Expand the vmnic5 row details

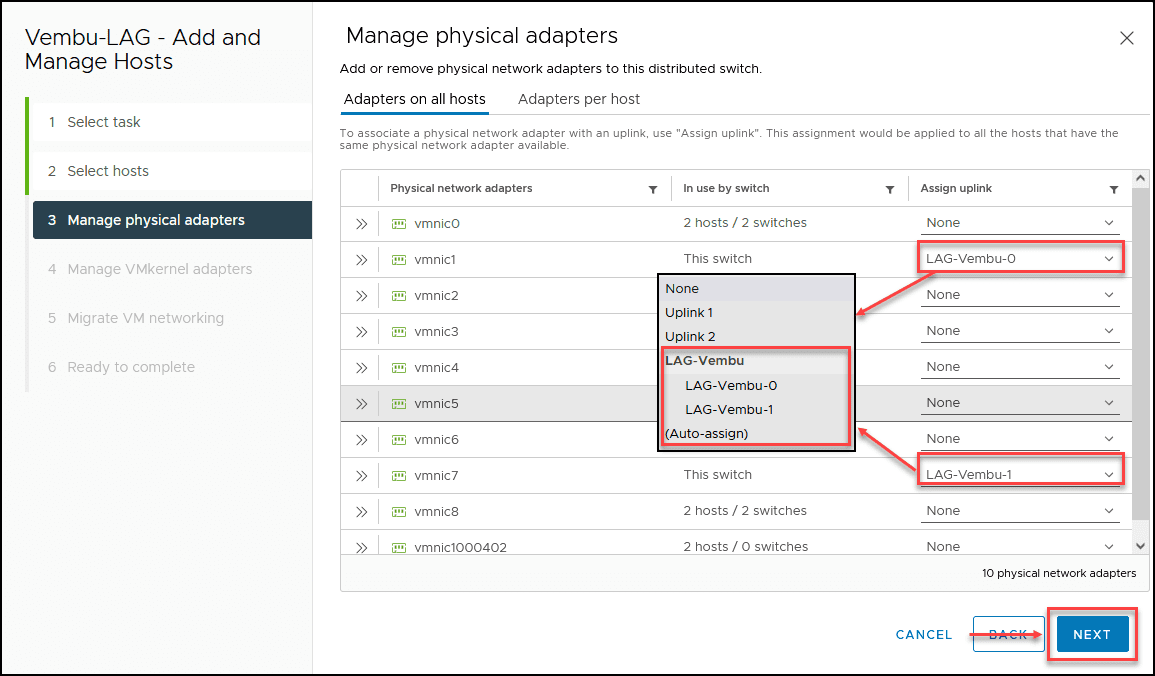pyautogui.click(x=361, y=404)
